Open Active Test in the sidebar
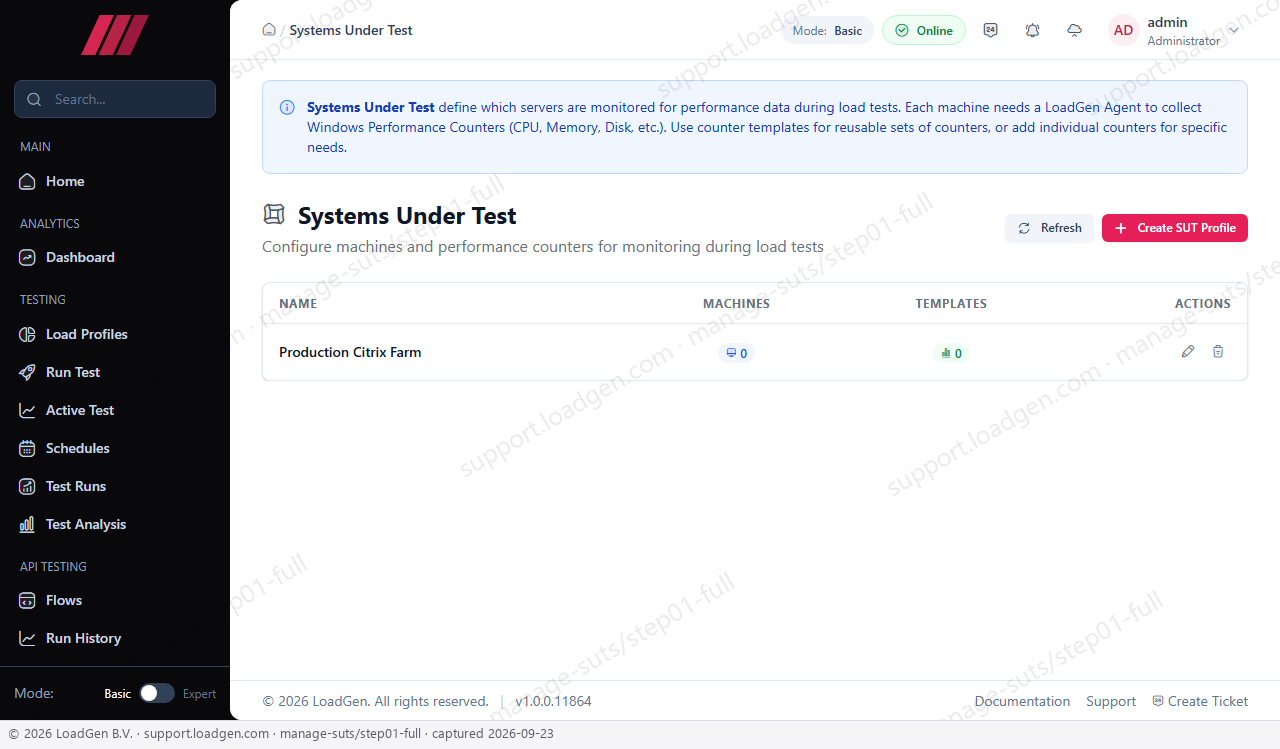Image resolution: width=1280 pixels, height=749 pixels. pos(115,410)
